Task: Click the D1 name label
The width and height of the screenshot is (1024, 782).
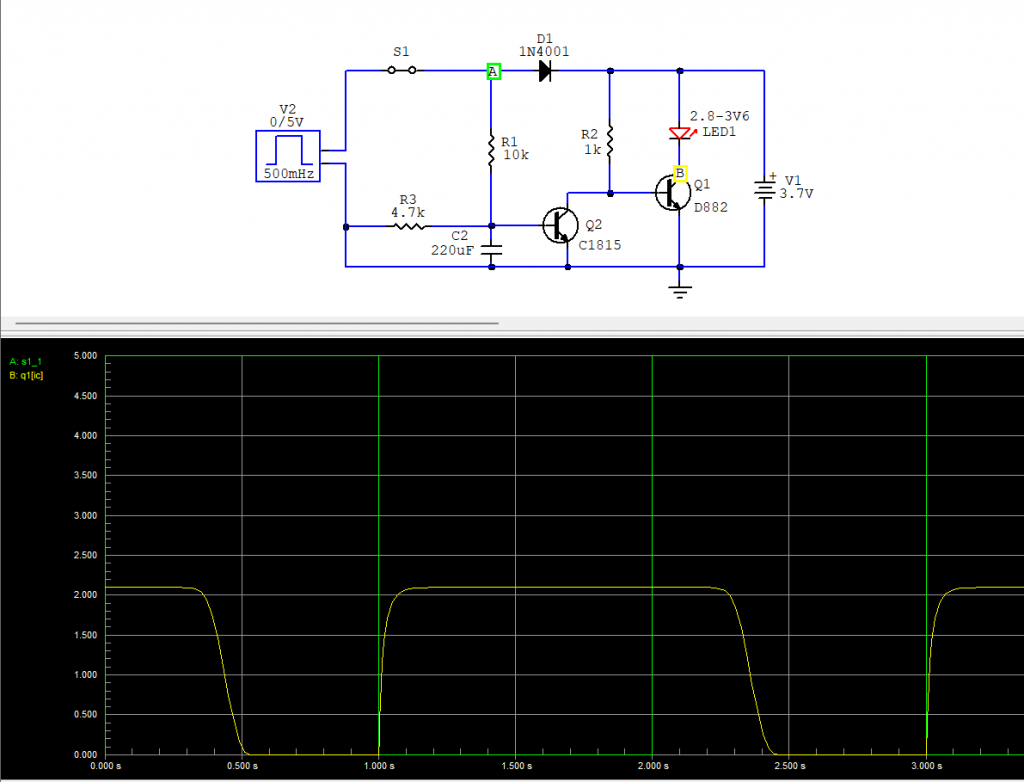Action: pyautogui.click(x=544, y=39)
